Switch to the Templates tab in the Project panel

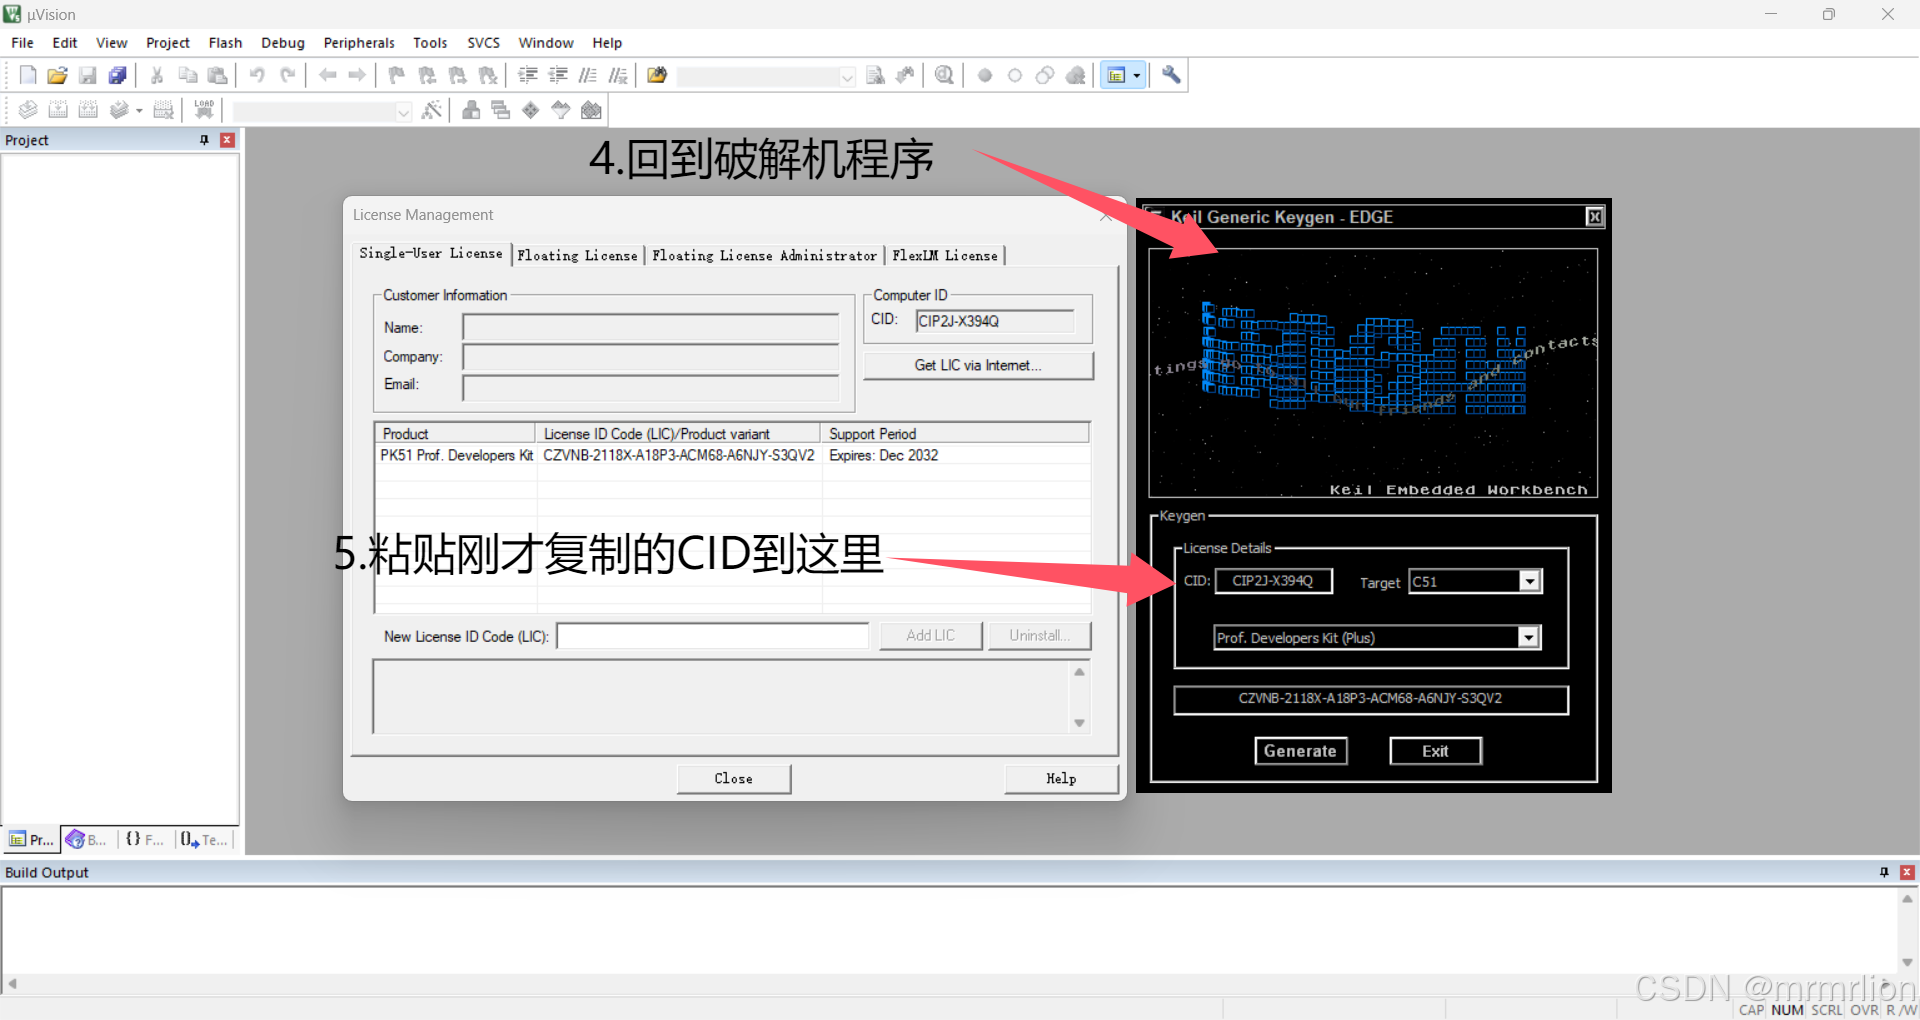(x=205, y=840)
